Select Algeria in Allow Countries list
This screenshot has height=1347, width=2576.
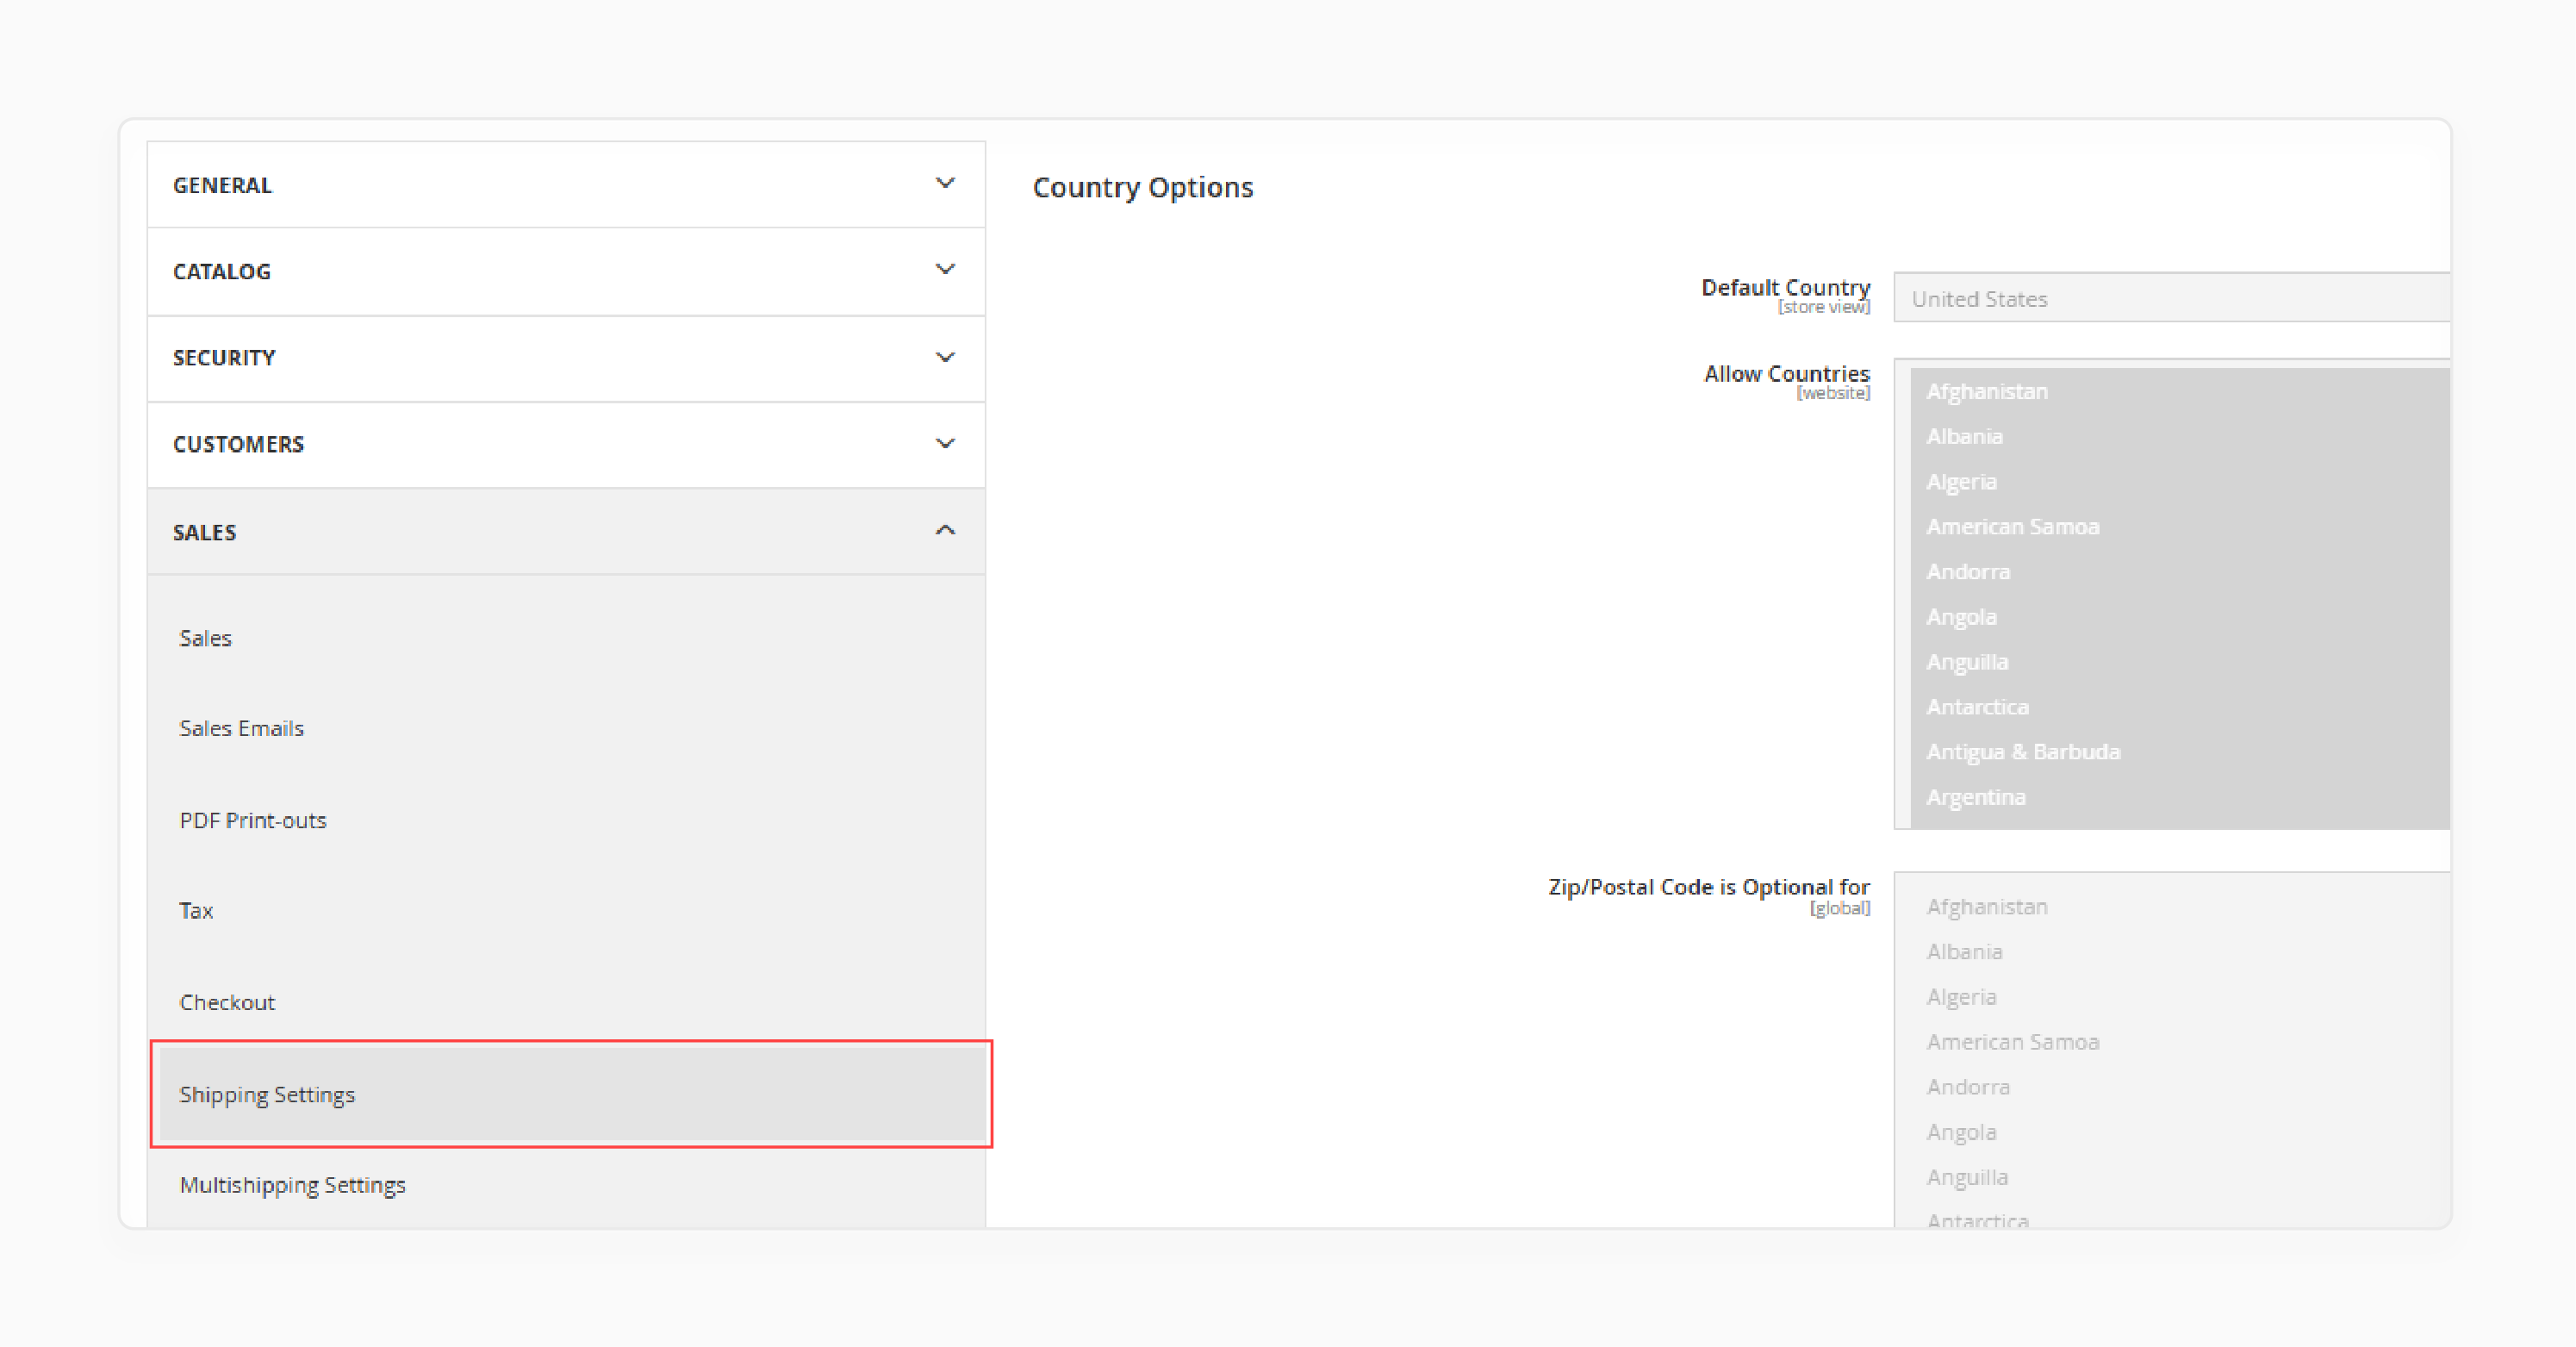point(2180,481)
